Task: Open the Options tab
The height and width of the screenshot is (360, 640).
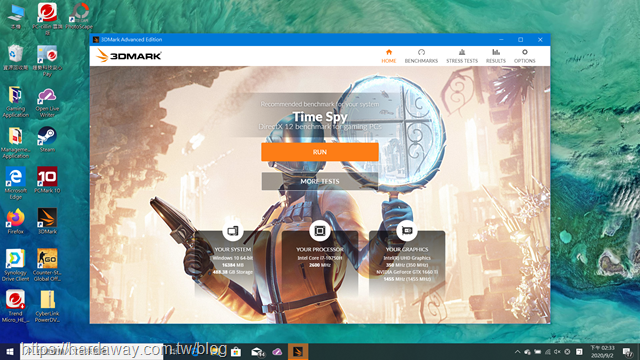Action: click(524, 56)
